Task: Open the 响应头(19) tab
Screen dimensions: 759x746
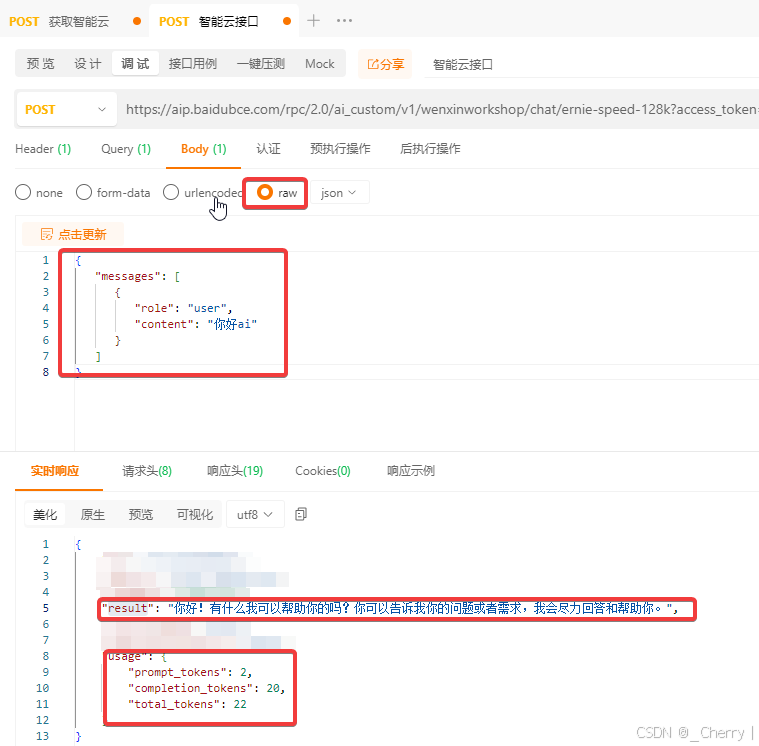Action: (x=235, y=471)
